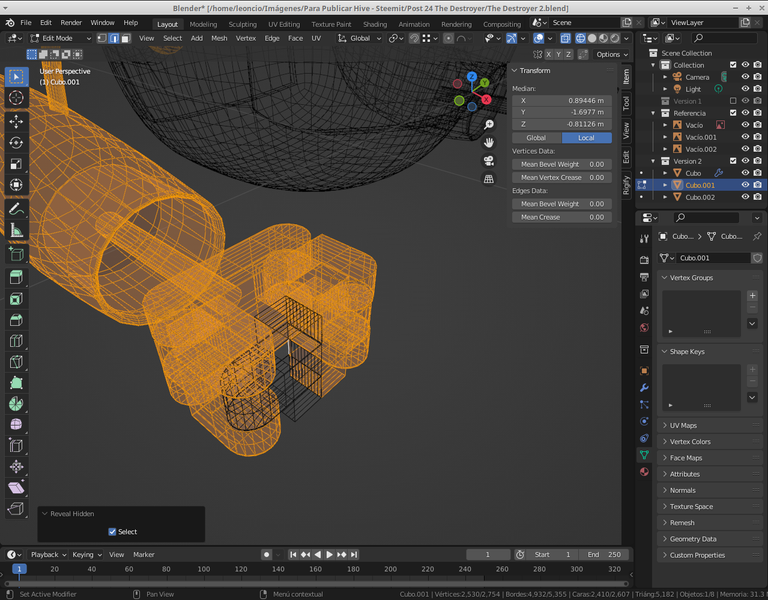This screenshot has height=600, width=768.
Task: Click the Median X value field
Action: coord(562,100)
